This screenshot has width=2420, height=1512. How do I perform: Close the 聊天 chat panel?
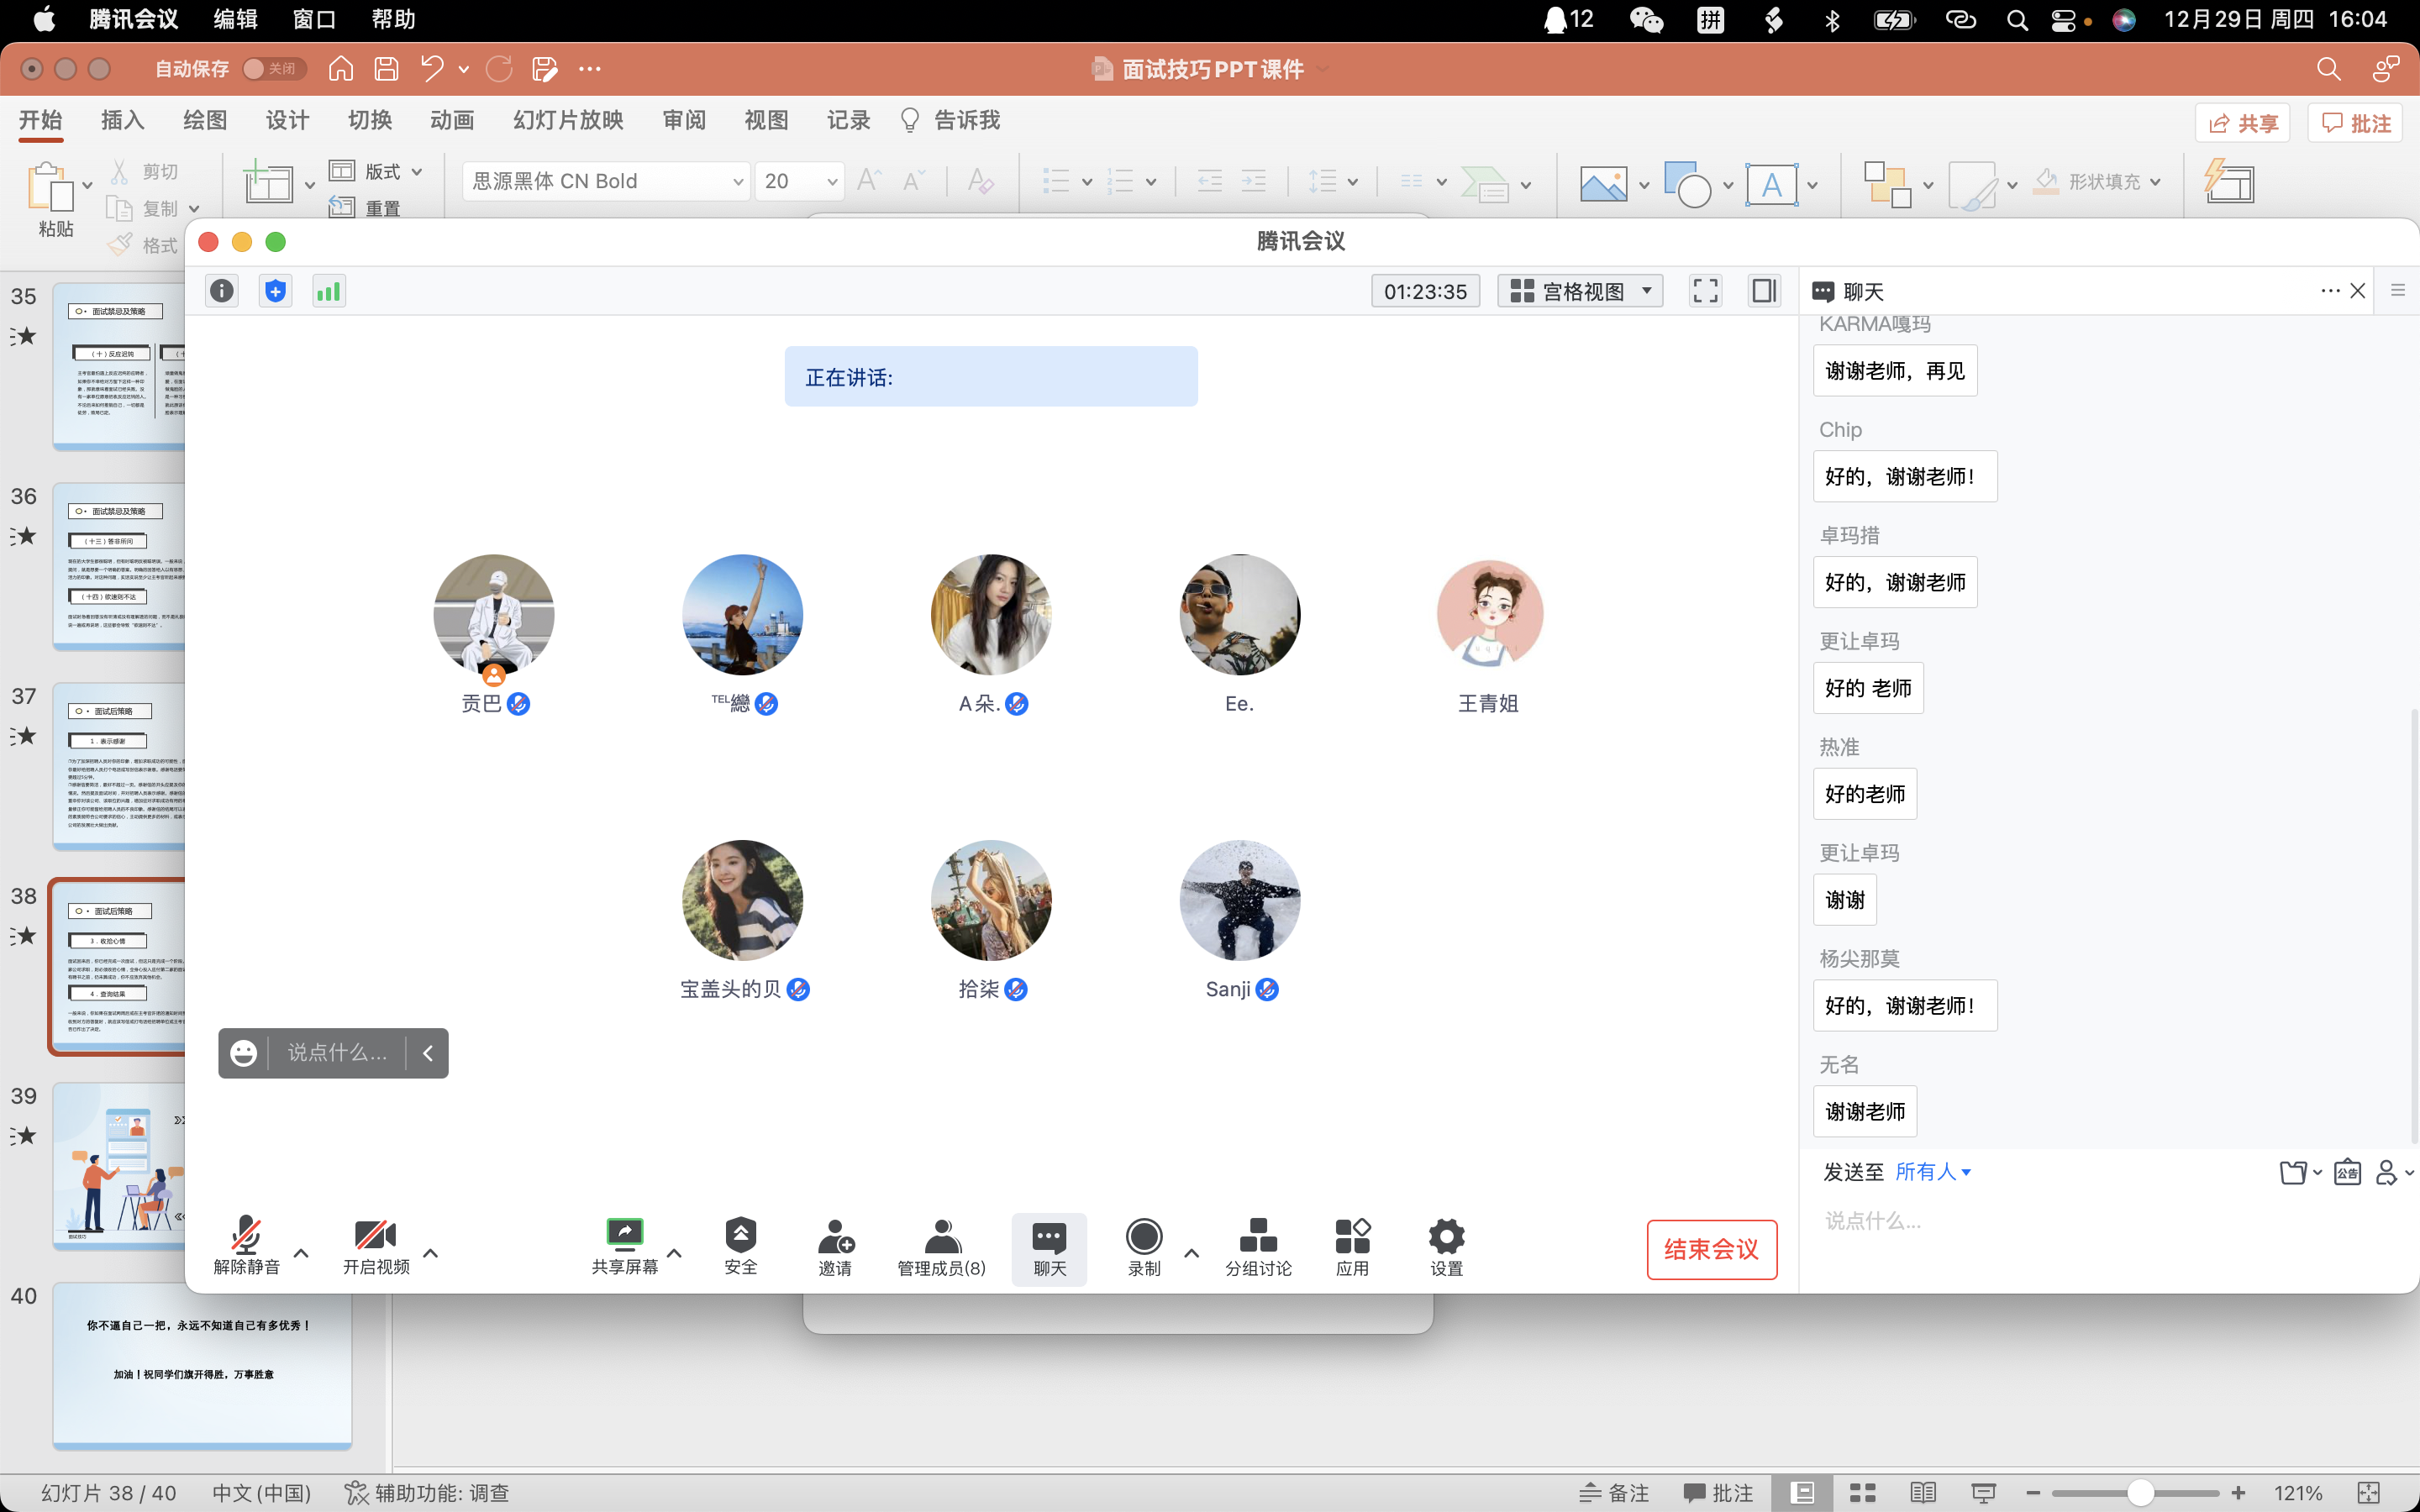click(2357, 291)
